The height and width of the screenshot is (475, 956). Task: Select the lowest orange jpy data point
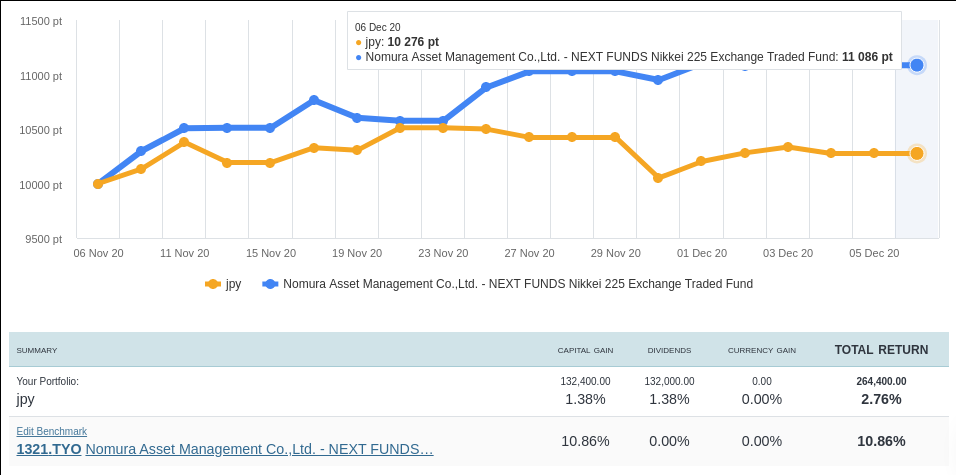pyautogui.click(x=658, y=178)
